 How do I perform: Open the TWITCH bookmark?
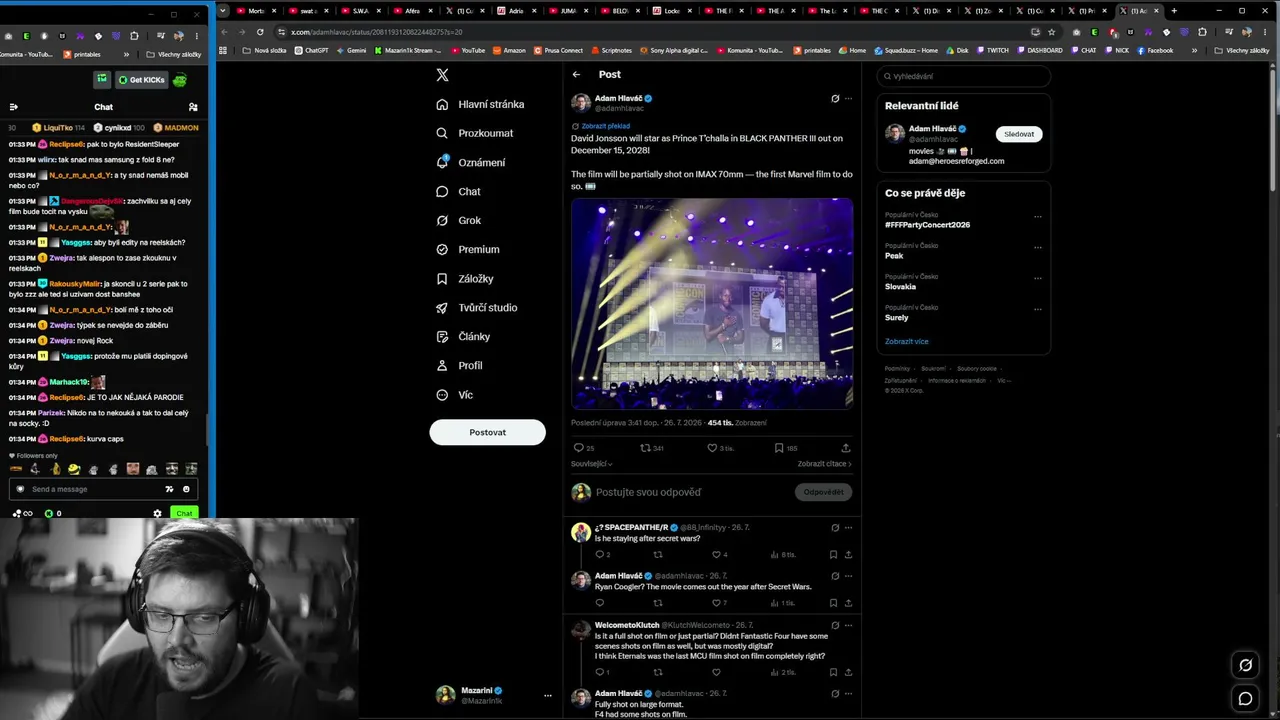[993, 50]
